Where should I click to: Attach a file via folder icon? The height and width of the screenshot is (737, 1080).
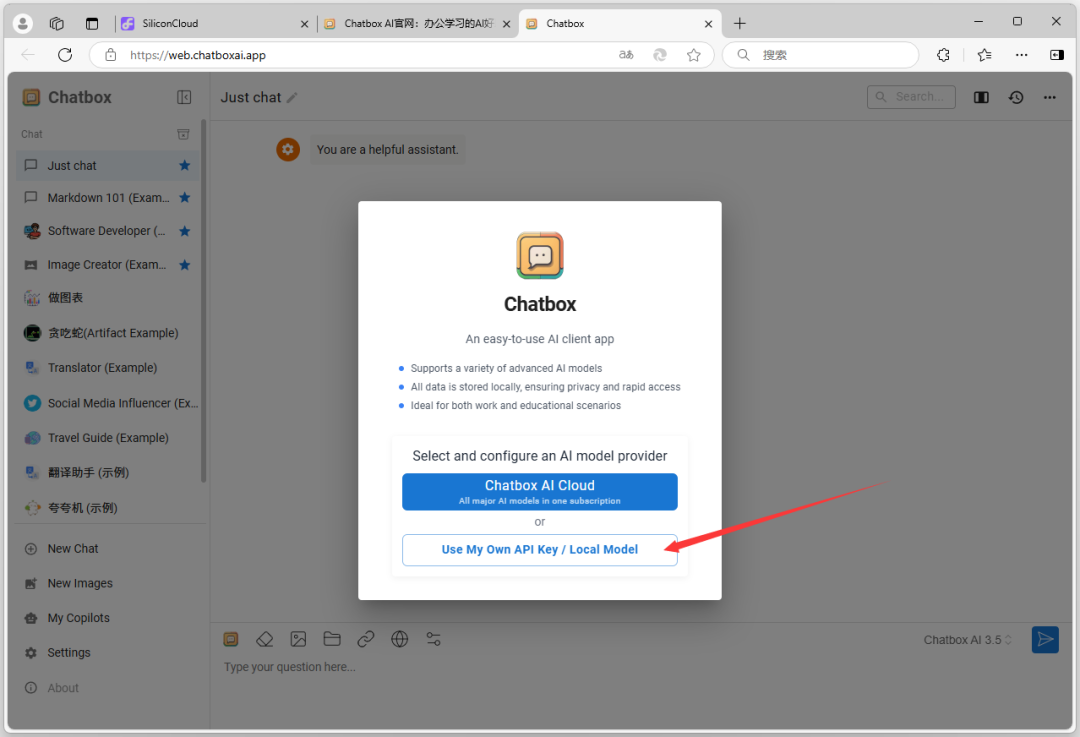click(332, 639)
